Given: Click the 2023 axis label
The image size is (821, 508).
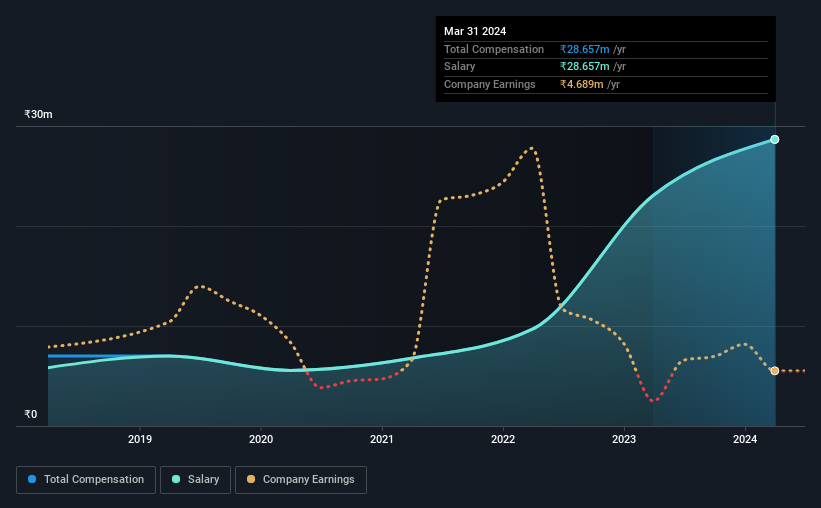Looking at the screenshot, I should point(624,439).
